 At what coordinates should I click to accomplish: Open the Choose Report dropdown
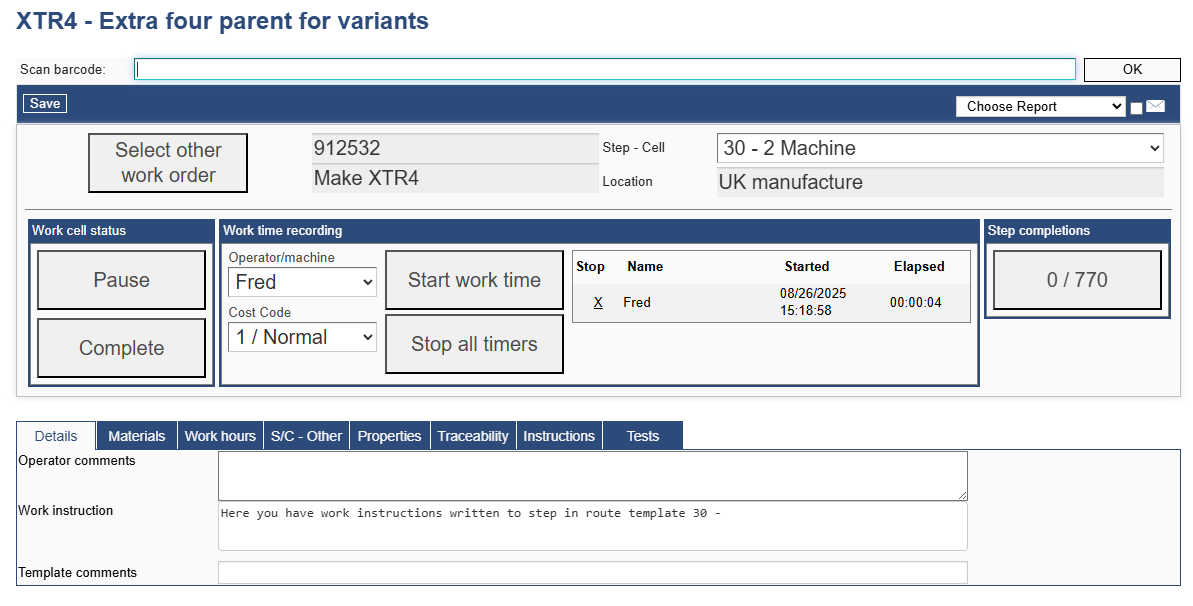coord(1040,107)
